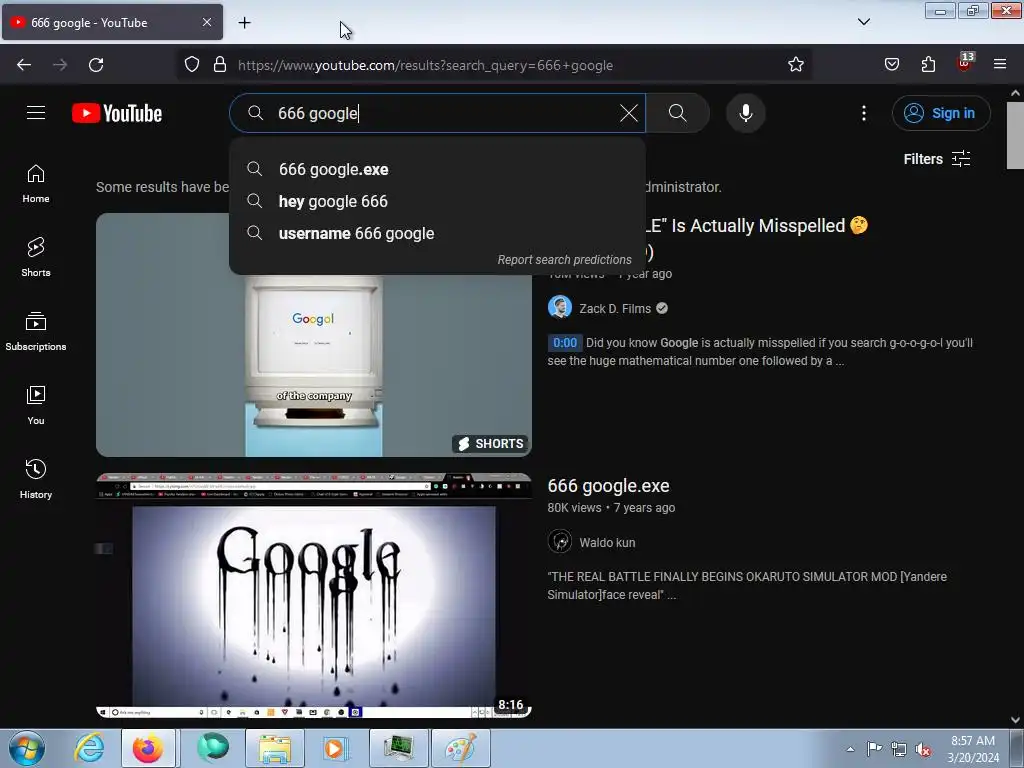The width and height of the screenshot is (1024, 768).
Task: Open Windows Explorer folder on taskbar
Action: [275, 748]
